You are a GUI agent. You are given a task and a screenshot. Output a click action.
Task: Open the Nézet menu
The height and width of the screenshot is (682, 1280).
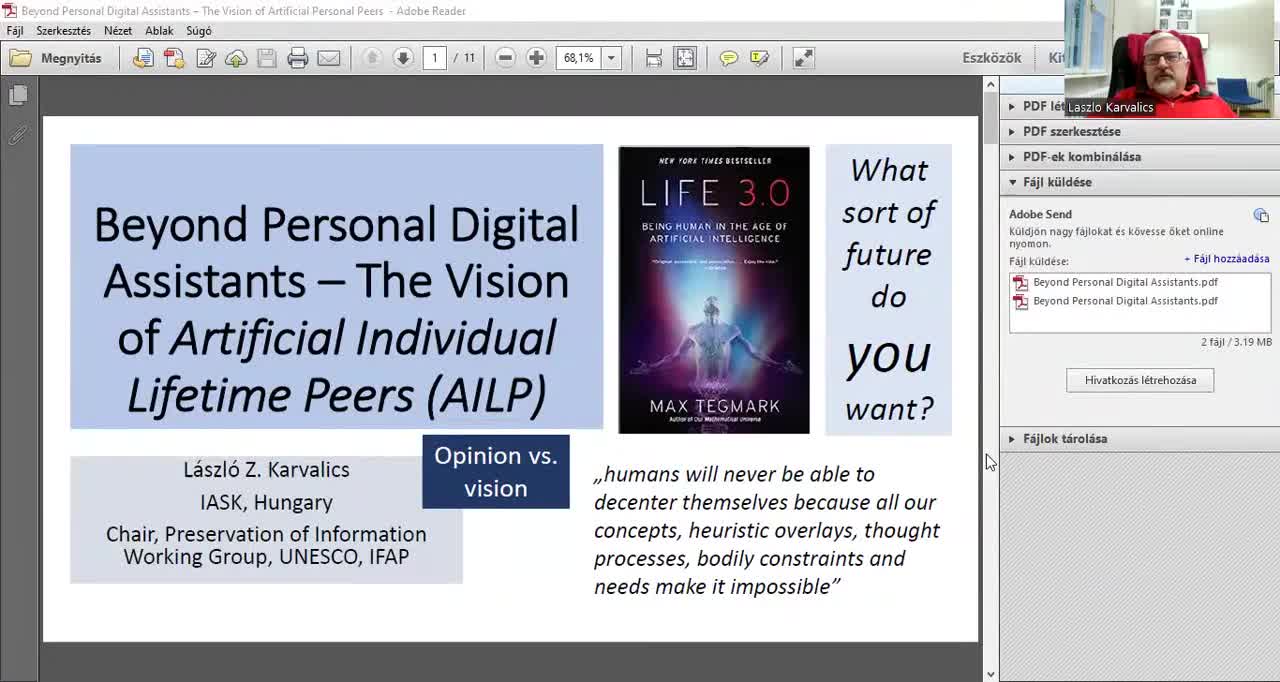coord(118,31)
